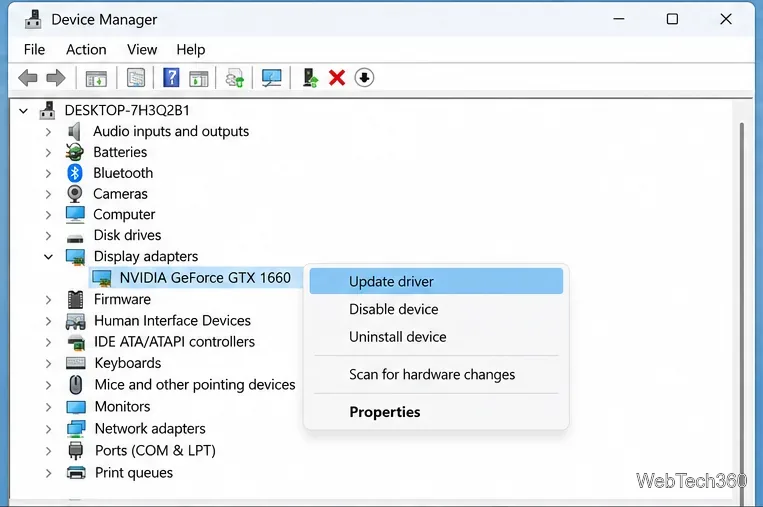
Task: Click the Cameras webcam icon
Action: click(74, 194)
